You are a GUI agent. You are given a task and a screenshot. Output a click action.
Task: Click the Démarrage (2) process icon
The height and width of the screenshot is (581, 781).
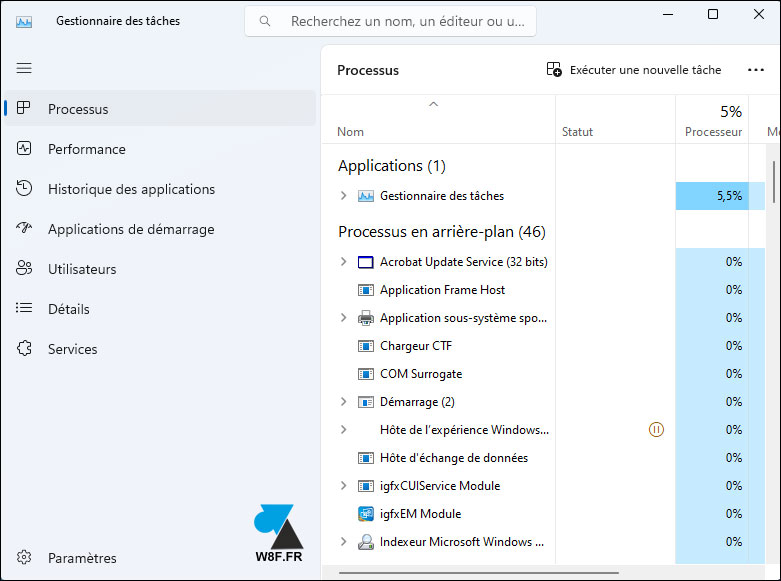pyautogui.click(x=366, y=402)
